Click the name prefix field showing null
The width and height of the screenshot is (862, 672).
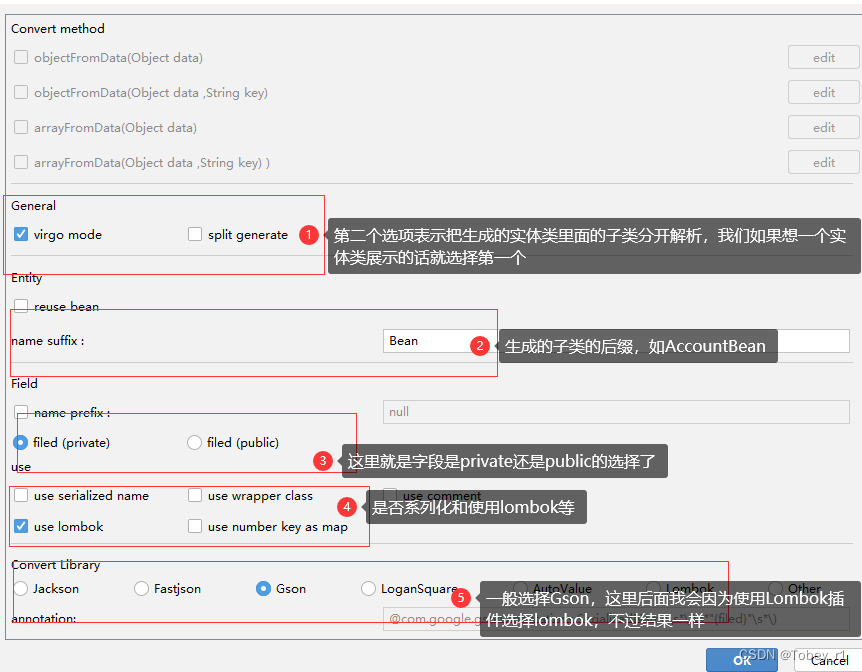pos(616,412)
